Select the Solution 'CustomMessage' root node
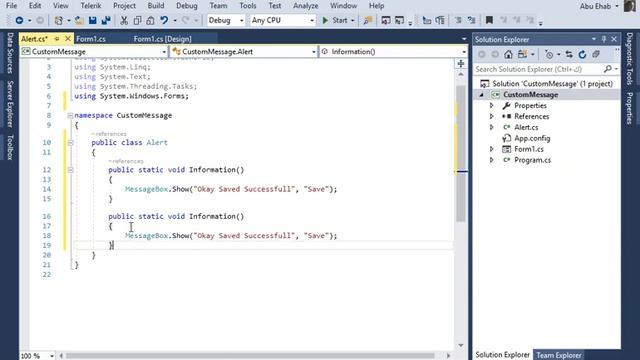 (x=547, y=84)
